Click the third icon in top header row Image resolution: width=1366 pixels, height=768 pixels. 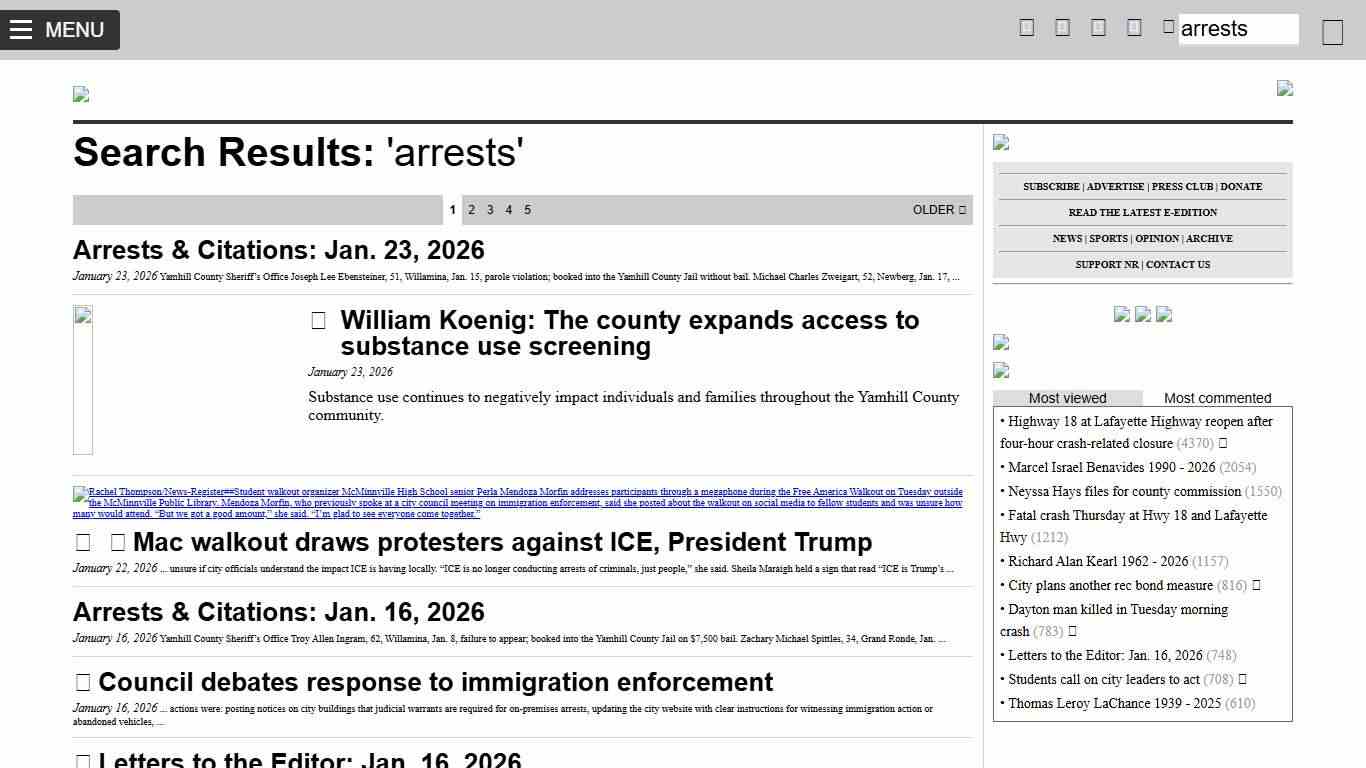coord(1098,28)
